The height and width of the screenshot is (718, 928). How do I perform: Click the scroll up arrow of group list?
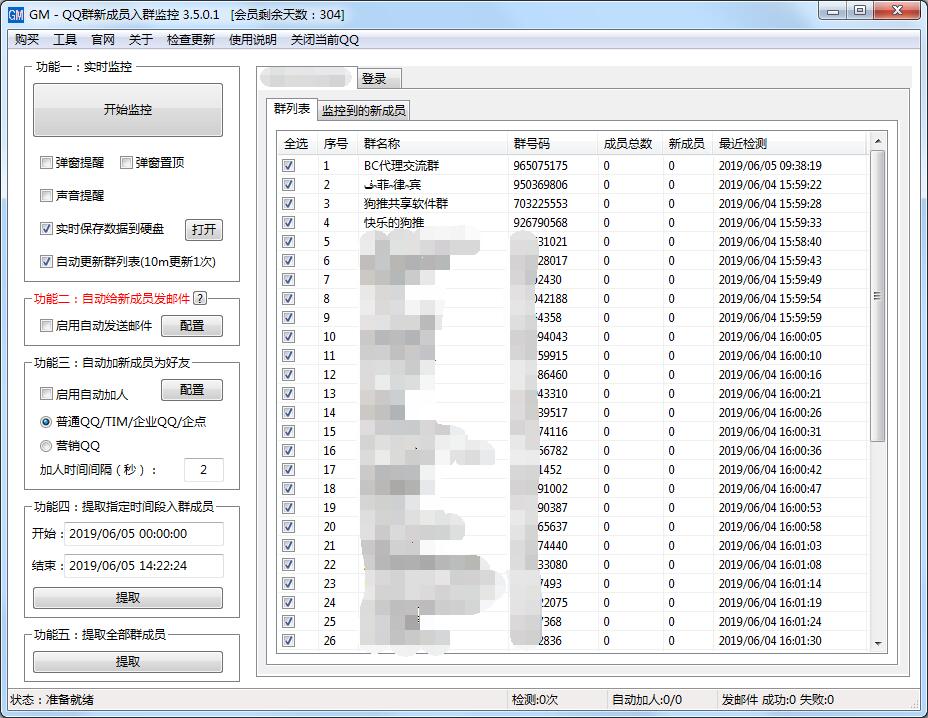tap(878, 141)
